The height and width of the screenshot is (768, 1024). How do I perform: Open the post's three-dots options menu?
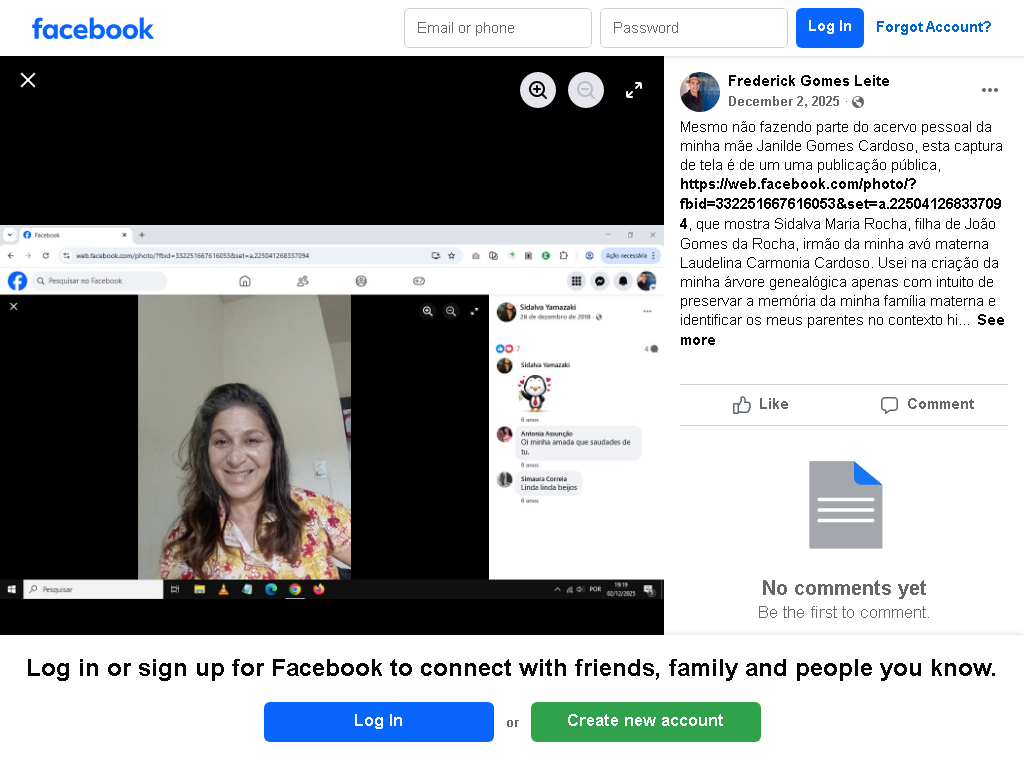[x=989, y=90]
